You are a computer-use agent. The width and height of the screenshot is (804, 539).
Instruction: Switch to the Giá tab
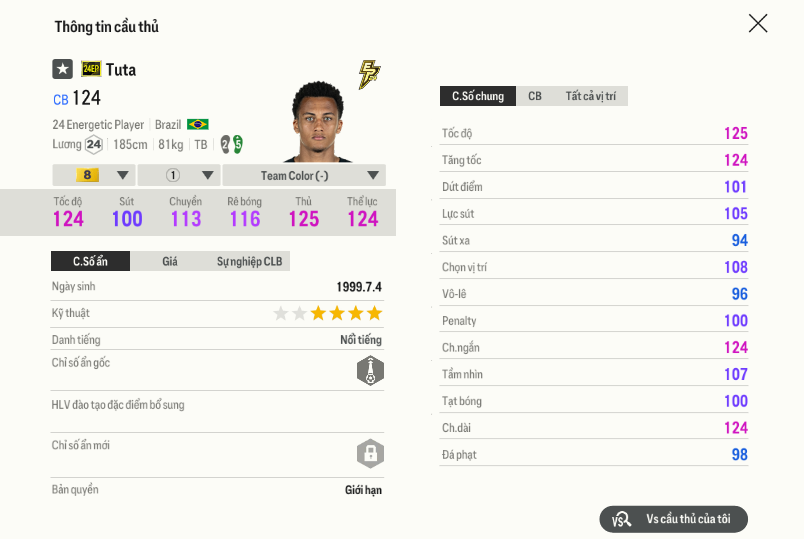[x=170, y=261]
